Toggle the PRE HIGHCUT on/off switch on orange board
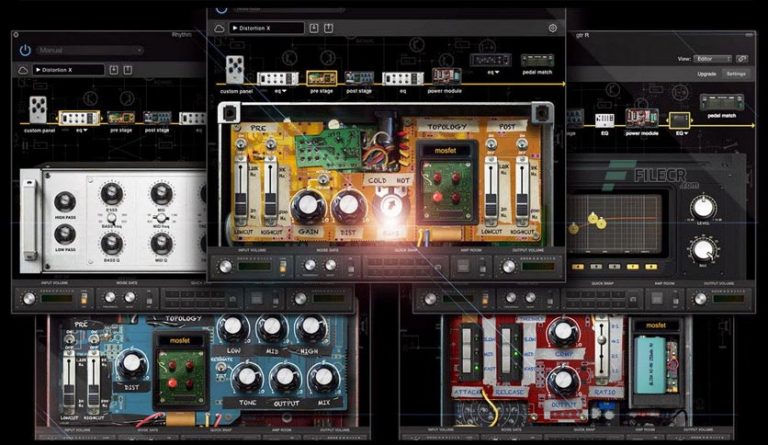Image resolution: width=768 pixels, height=445 pixels. click(x=270, y=144)
